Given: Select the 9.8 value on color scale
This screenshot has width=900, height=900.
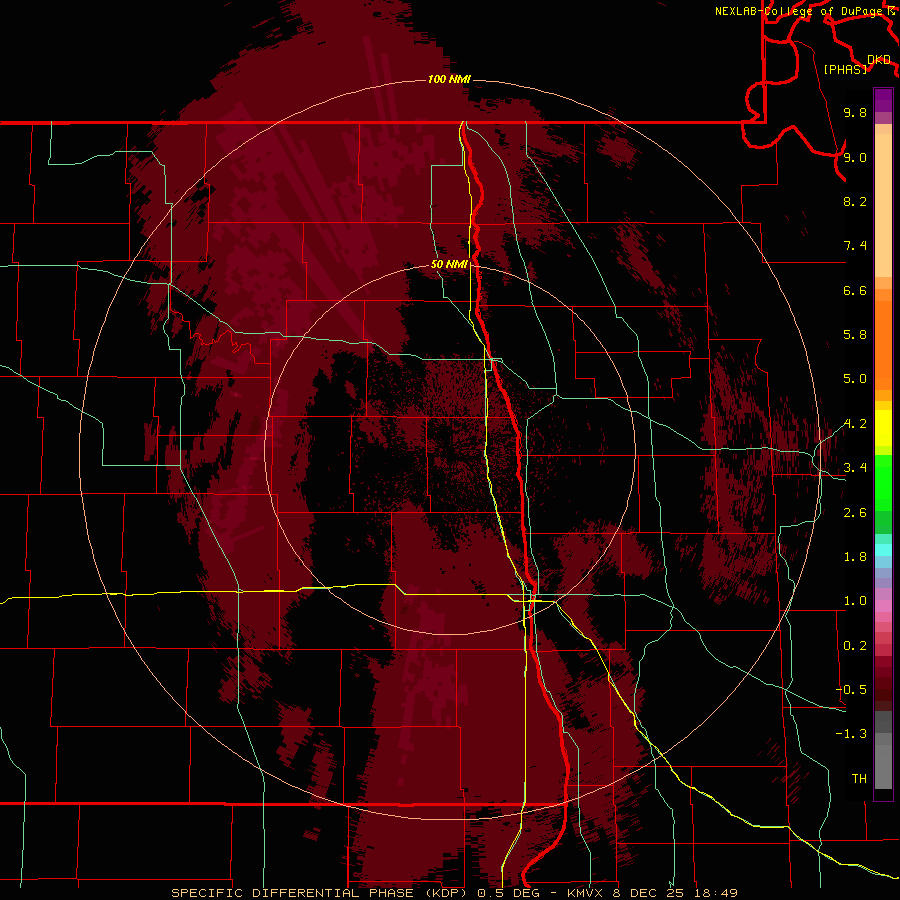Looking at the screenshot, I should [x=855, y=112].
